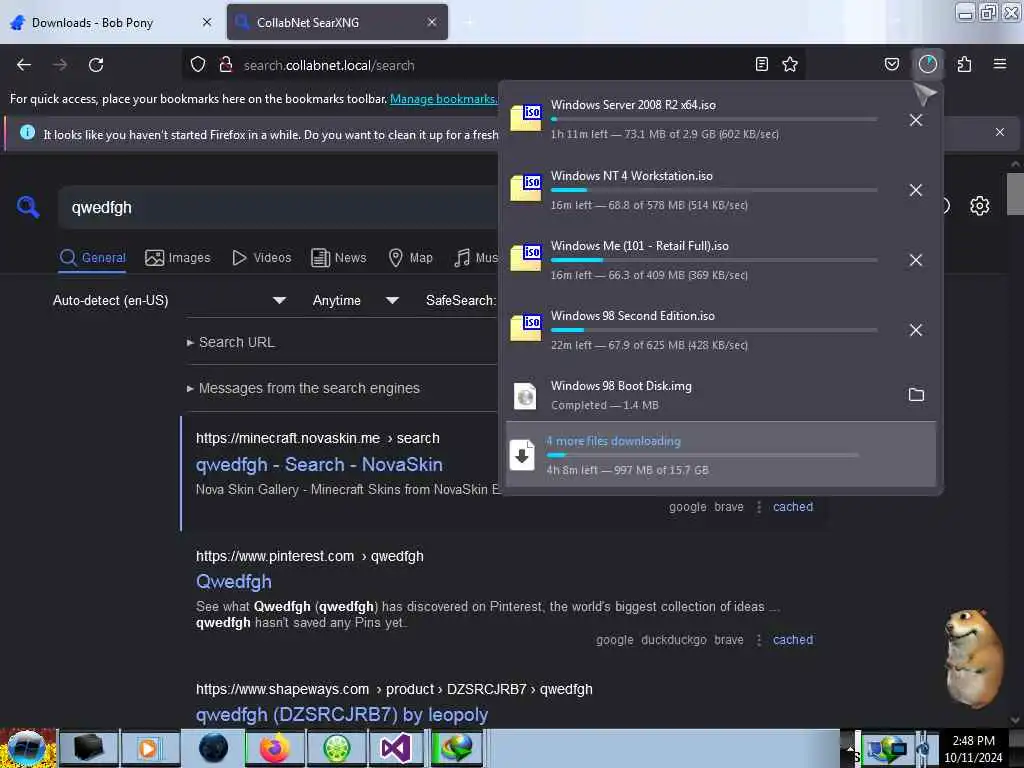The height and width of the screenshot is (768, 1024).
Task: Click Windows Server 2008 R2 download progress bar
Action: coord(714,120)
